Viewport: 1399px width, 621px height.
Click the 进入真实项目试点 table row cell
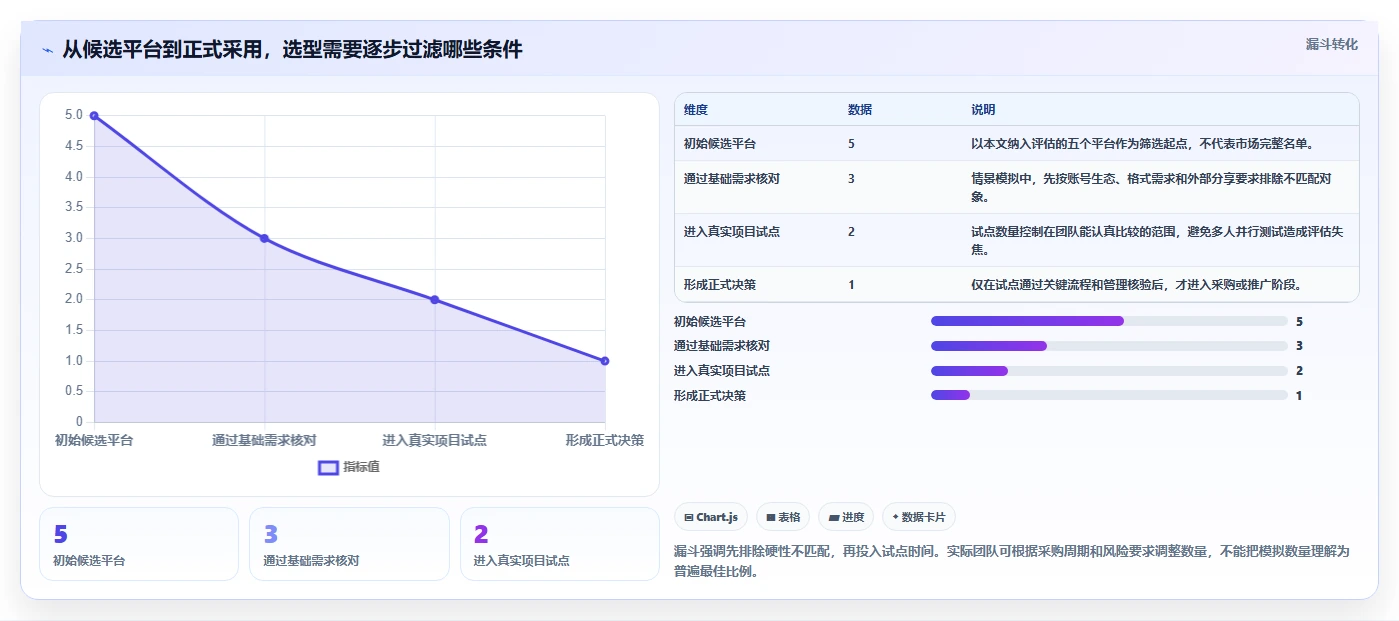pyautogui.click(x=732, y=232)
